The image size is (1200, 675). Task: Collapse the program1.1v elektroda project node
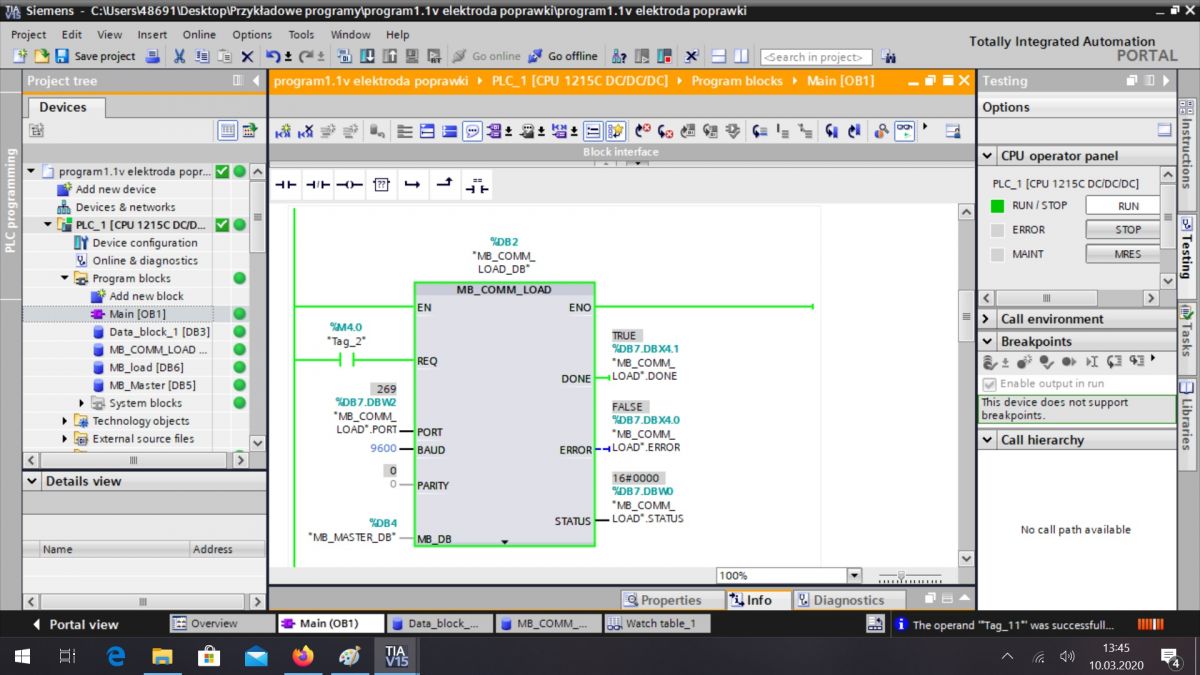32,171
